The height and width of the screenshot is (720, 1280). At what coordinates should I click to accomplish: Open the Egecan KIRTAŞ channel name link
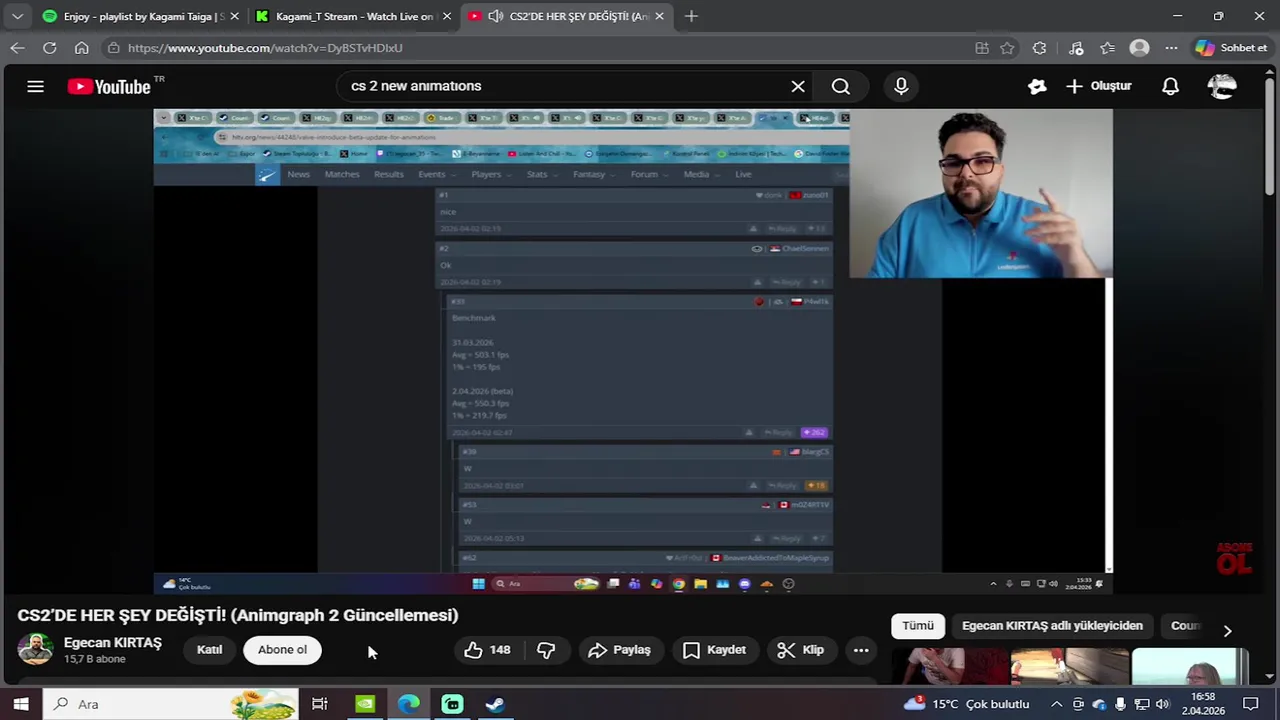[113, 643]
